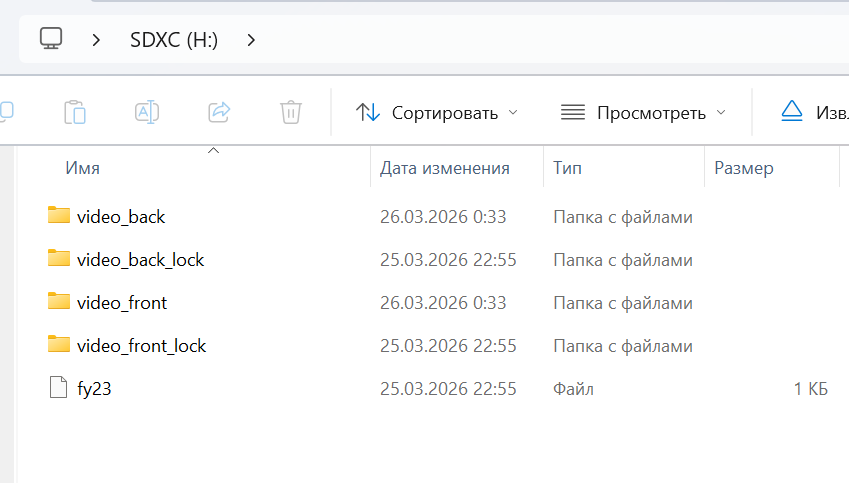This screenshot has height=483, width=849.
Task: Click the This PC monitor icon in breadcrumb
Action: 51,39
